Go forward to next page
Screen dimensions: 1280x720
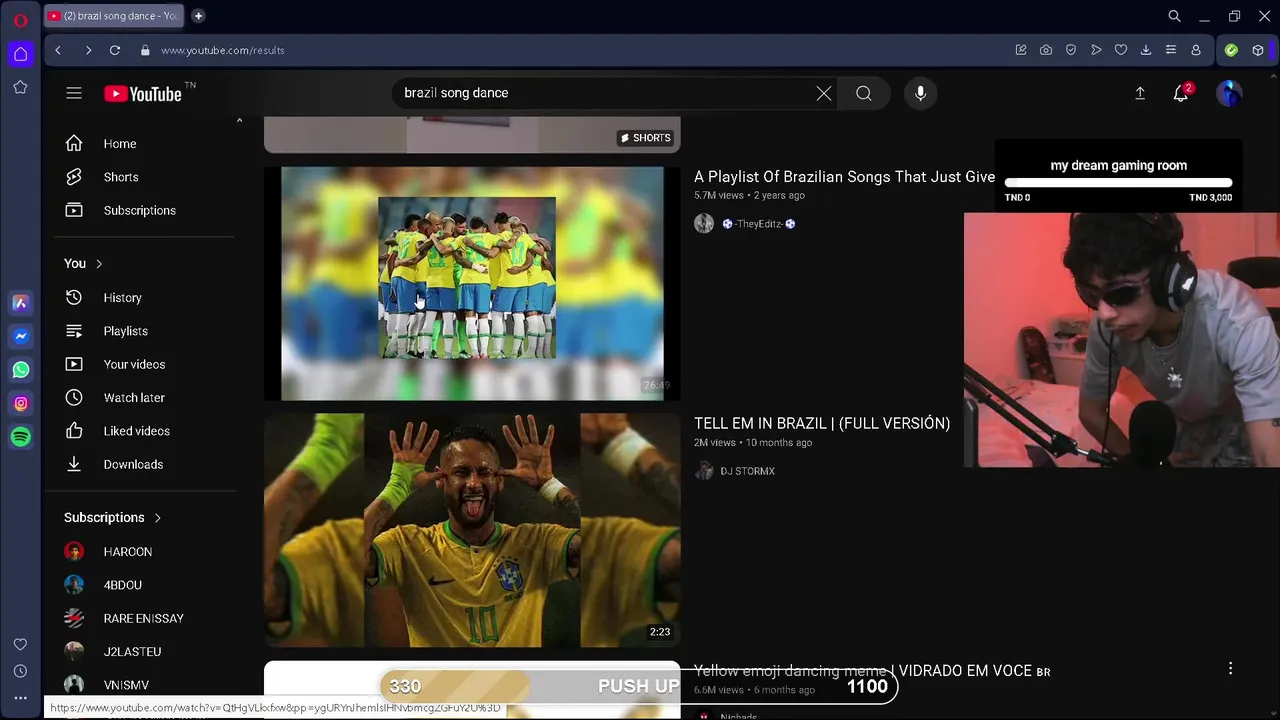pos(88,50)
